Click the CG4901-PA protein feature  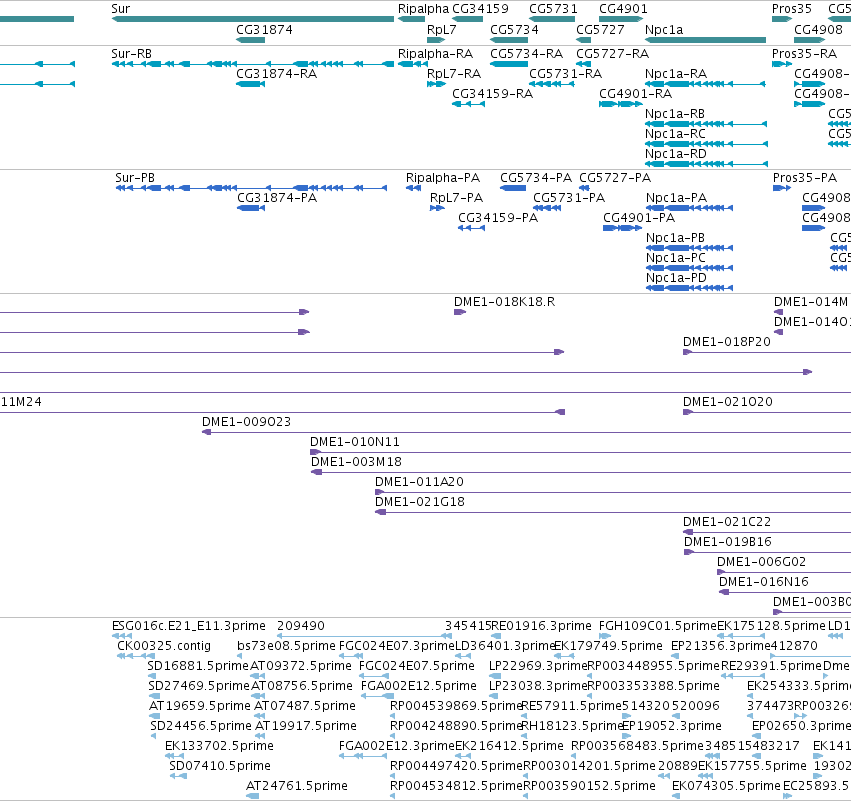(623, 228)
